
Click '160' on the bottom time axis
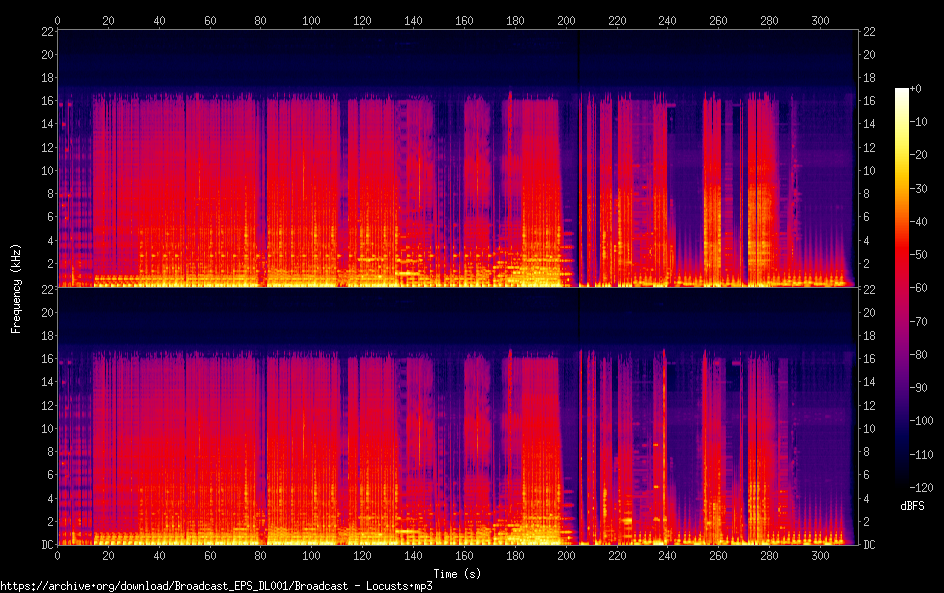(464, 556)
